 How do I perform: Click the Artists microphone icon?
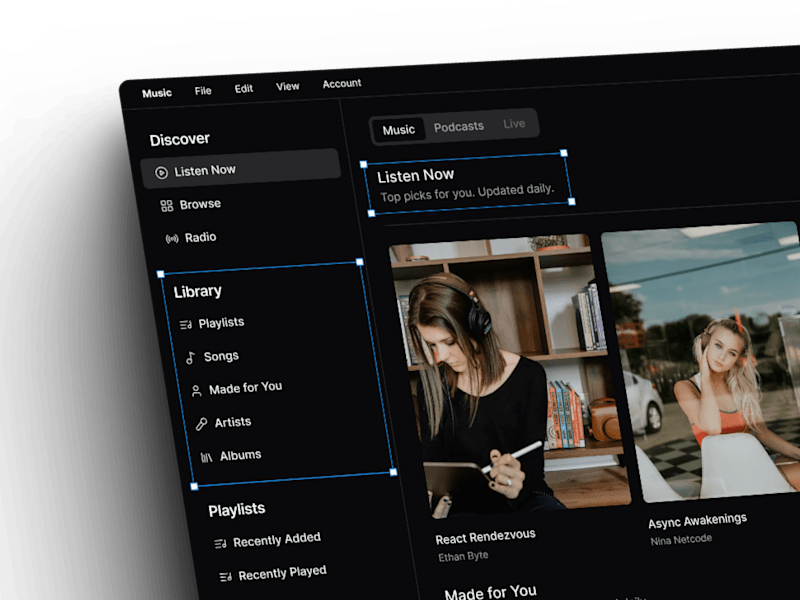point(202,424)
